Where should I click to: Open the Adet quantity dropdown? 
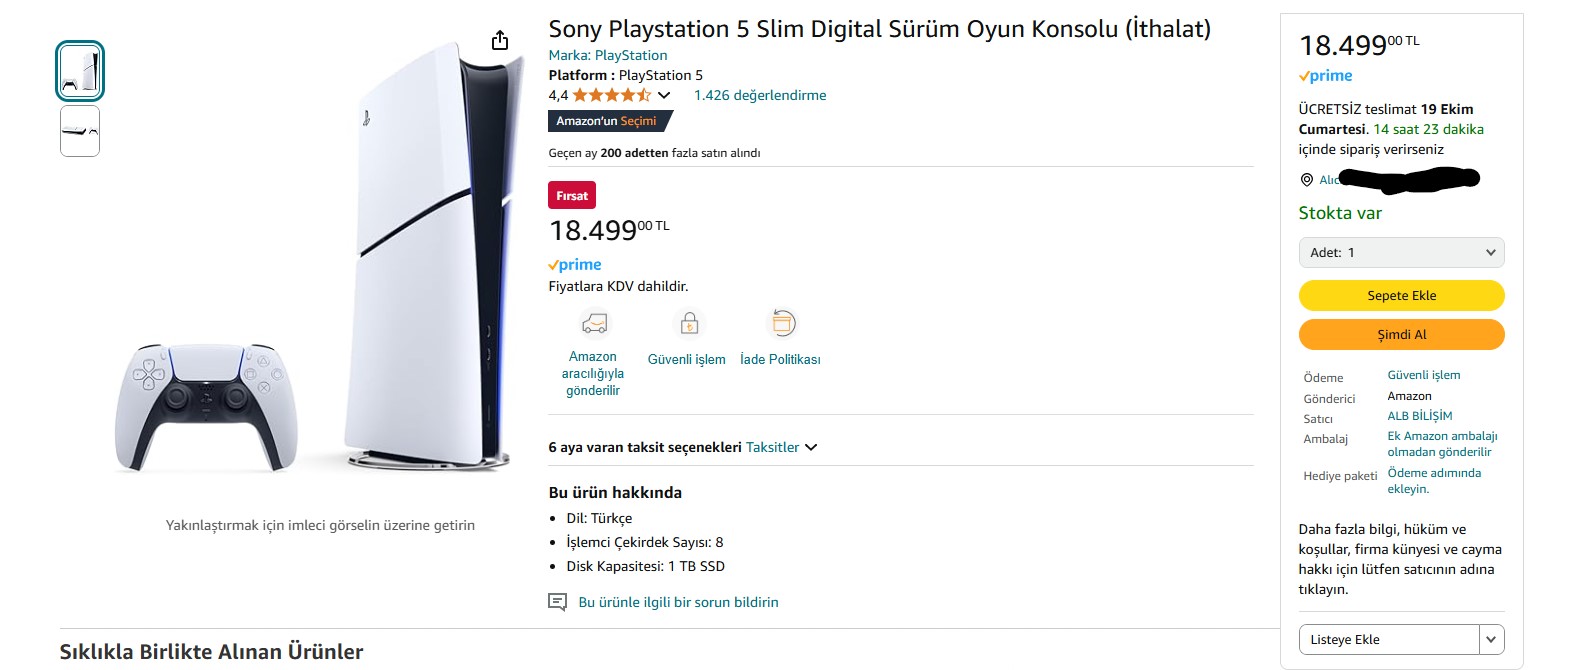pos(1401,253)
